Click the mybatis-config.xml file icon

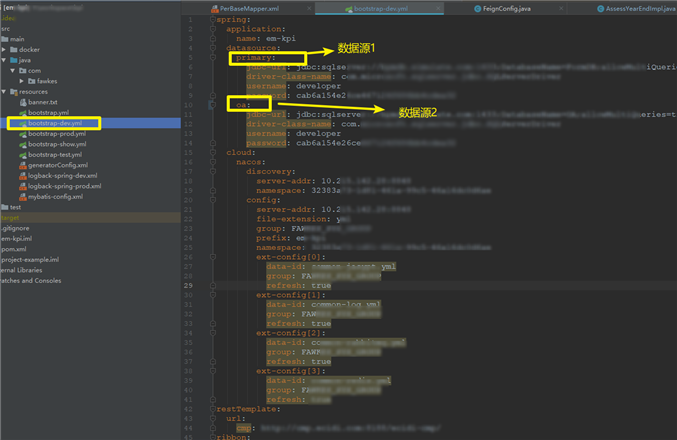23,197
